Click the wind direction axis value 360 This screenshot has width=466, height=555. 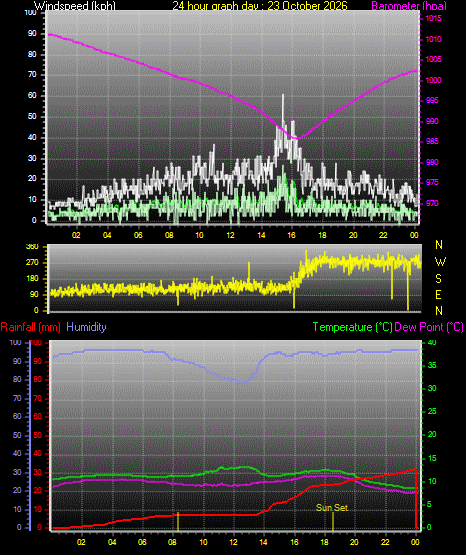(x=32, y=247)
